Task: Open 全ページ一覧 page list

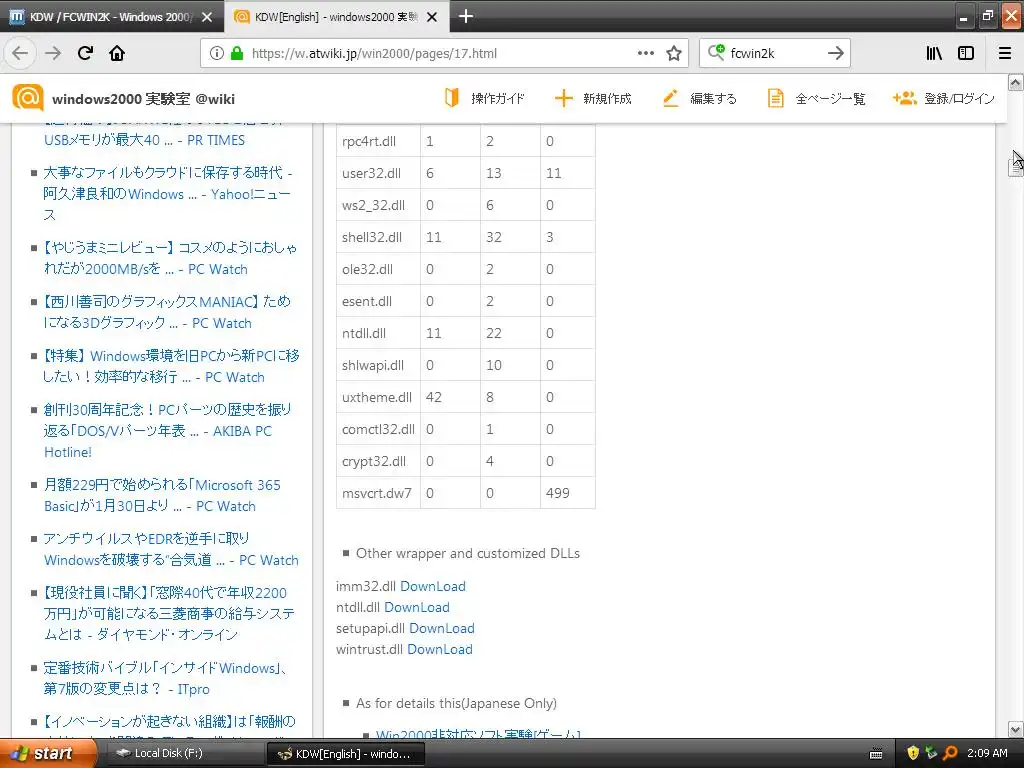Action: point(816,98)
